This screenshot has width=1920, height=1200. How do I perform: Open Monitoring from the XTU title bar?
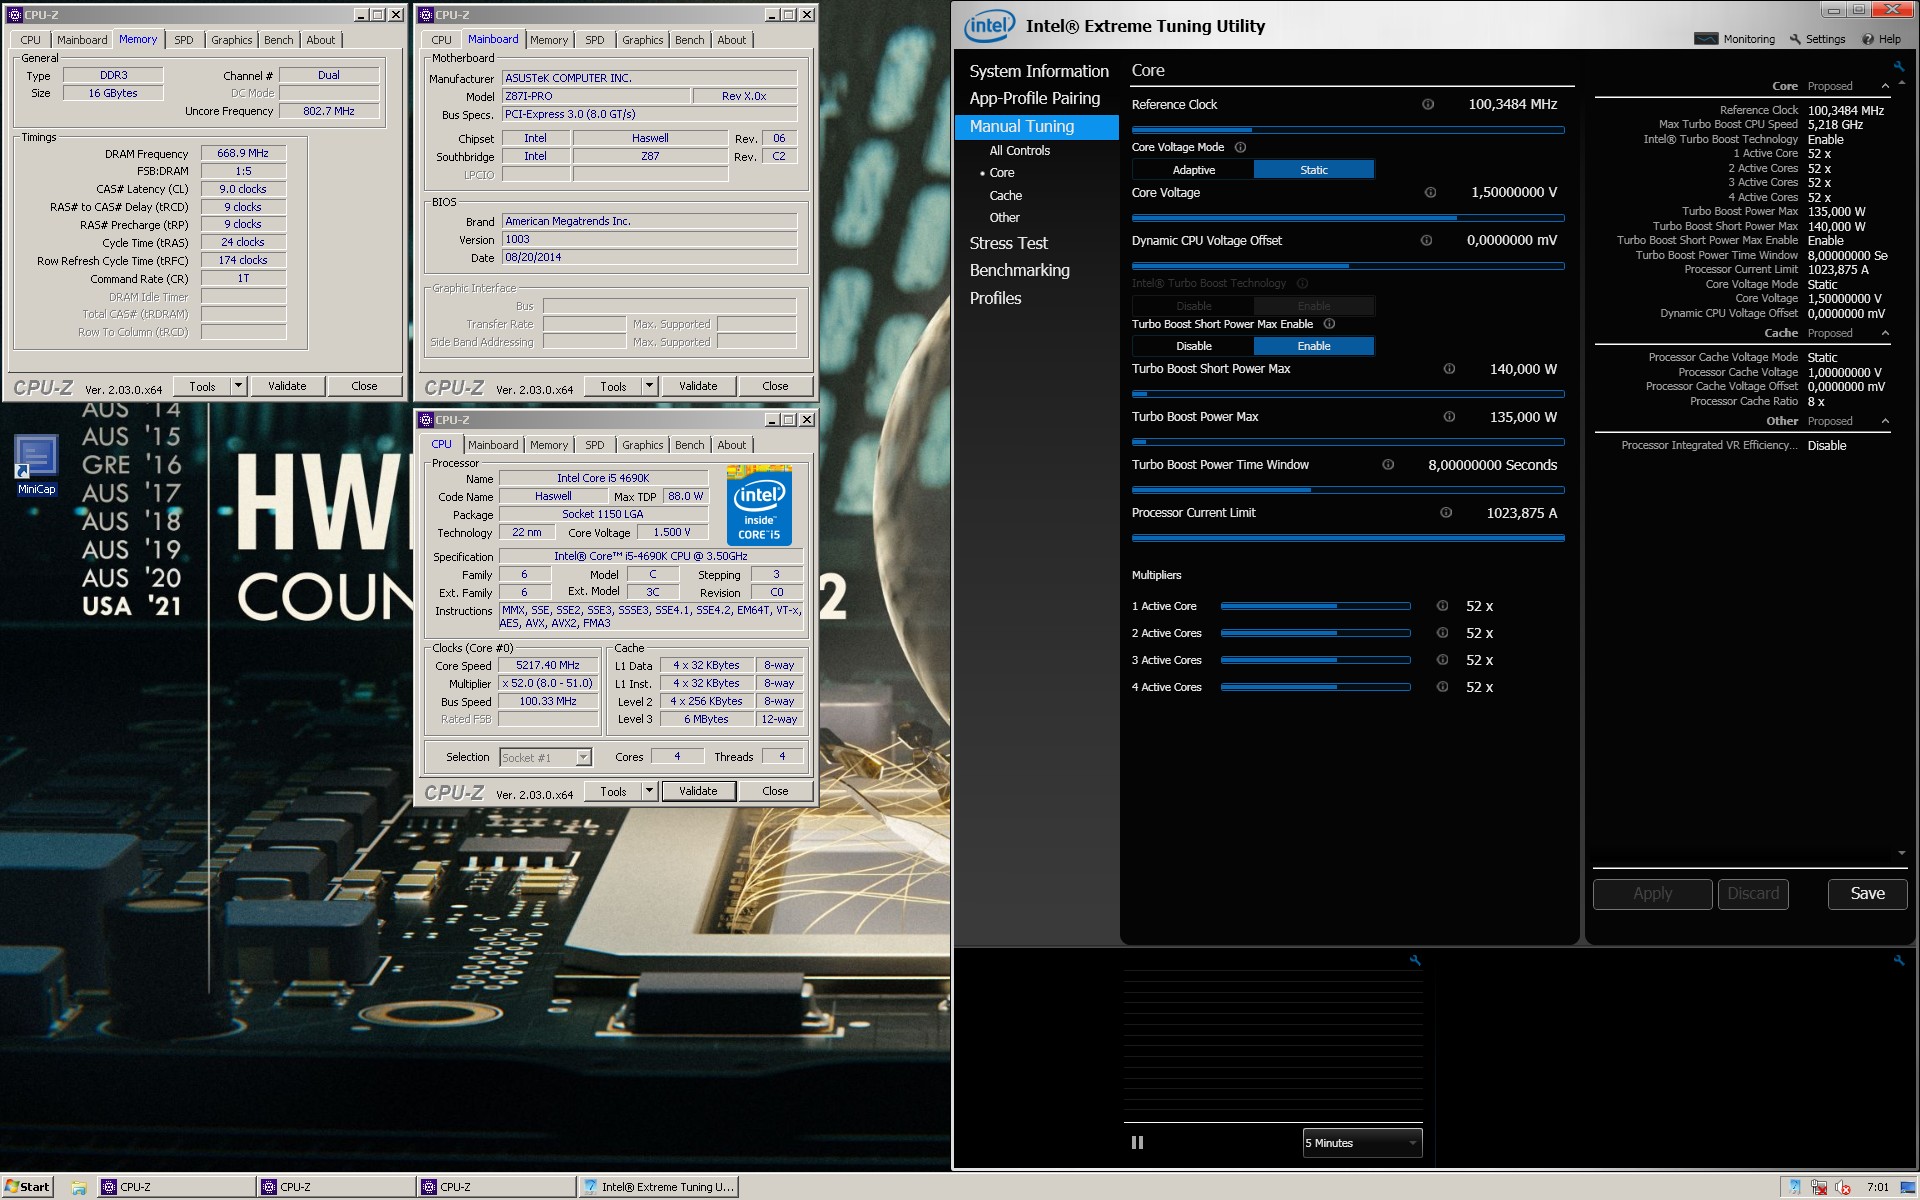point(1735,39)
